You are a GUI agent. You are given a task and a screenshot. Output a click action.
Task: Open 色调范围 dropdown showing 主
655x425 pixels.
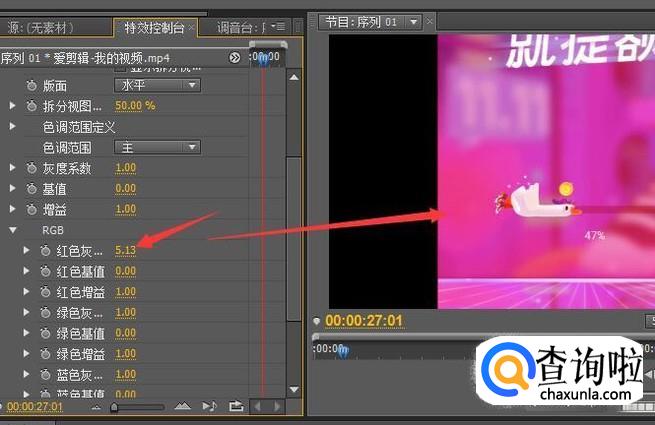point(157,147)
